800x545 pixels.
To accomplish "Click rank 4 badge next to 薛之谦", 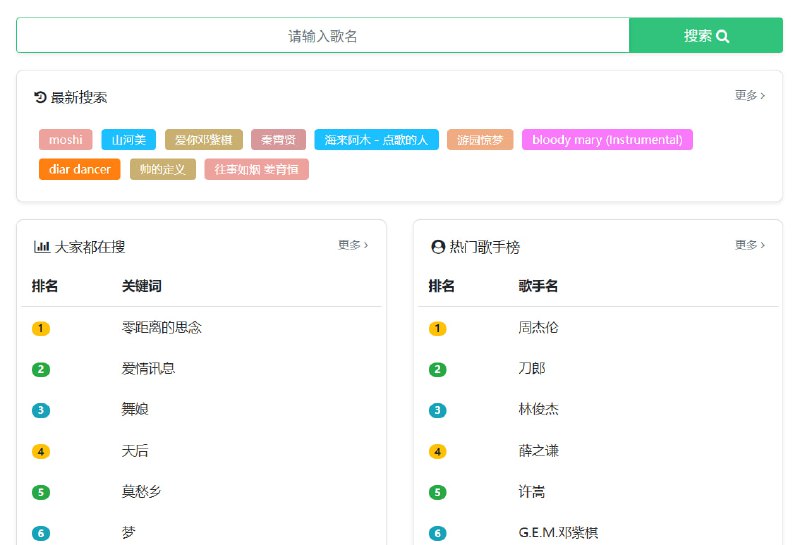I will tap(437, 451).
